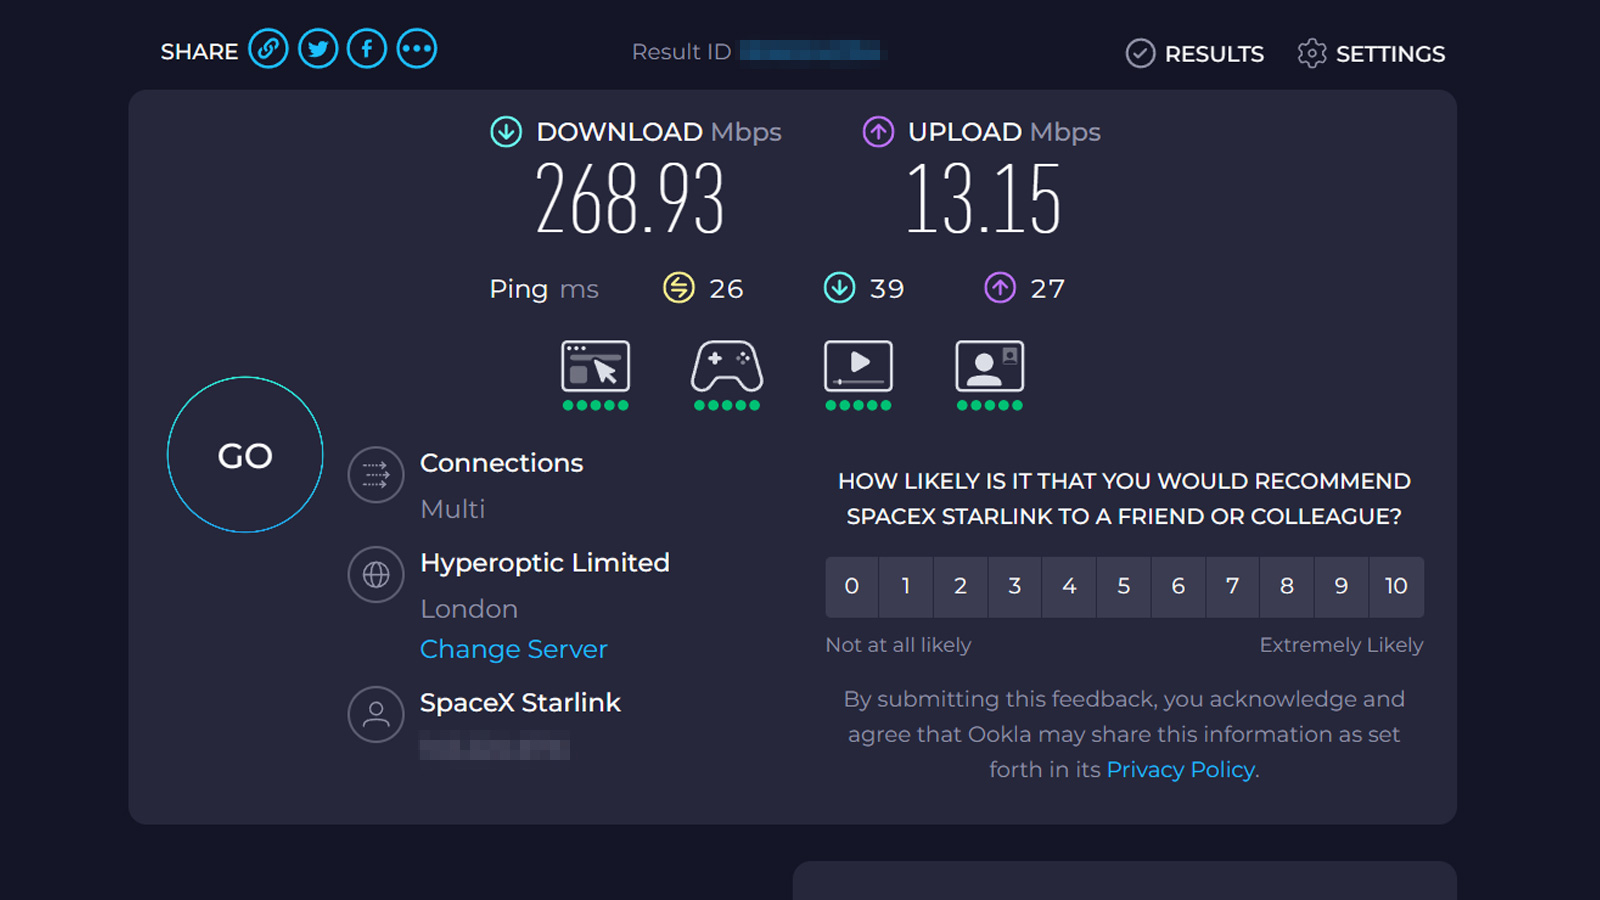Click the online gaming controller icon
Image resolution: width=1600 pixels, height=900 pixels.
pyautogui.click(x=727, y=367)
